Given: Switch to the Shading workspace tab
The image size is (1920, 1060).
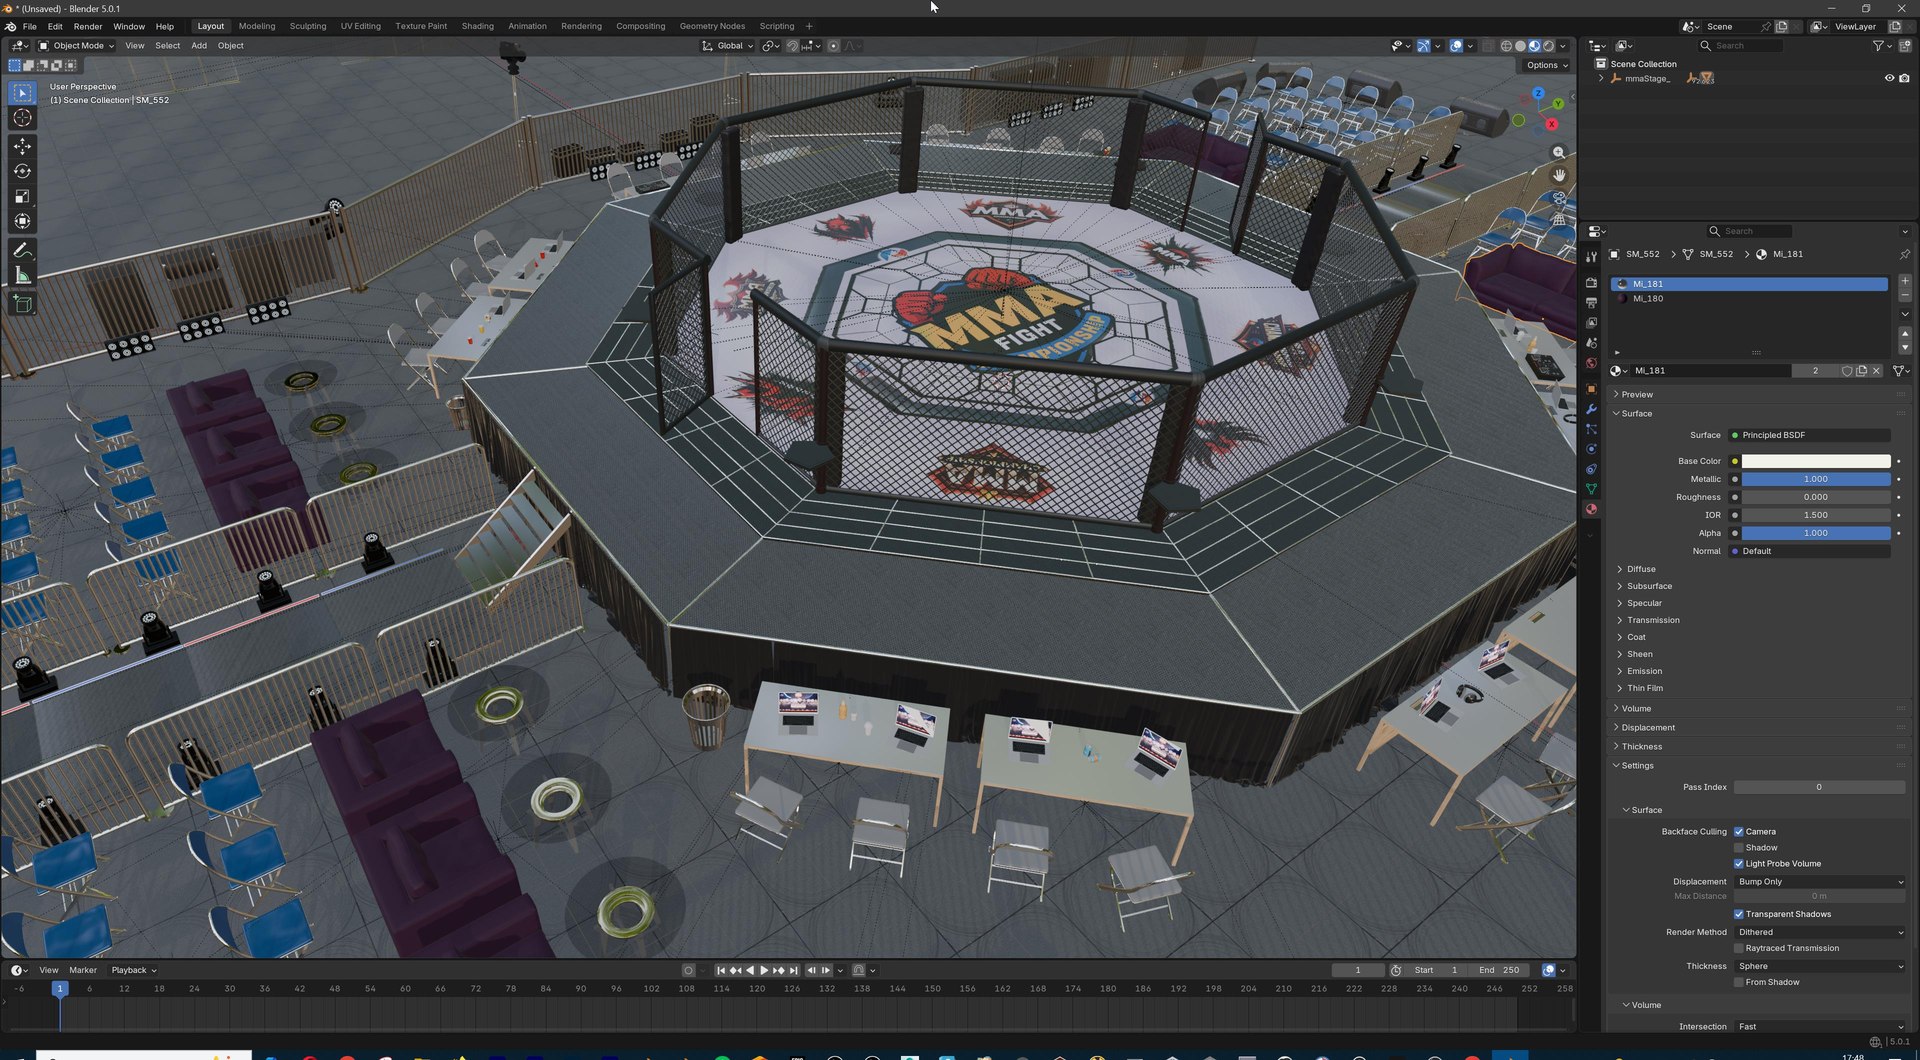Looking at the screenshot, I should (x=477, y=26).
